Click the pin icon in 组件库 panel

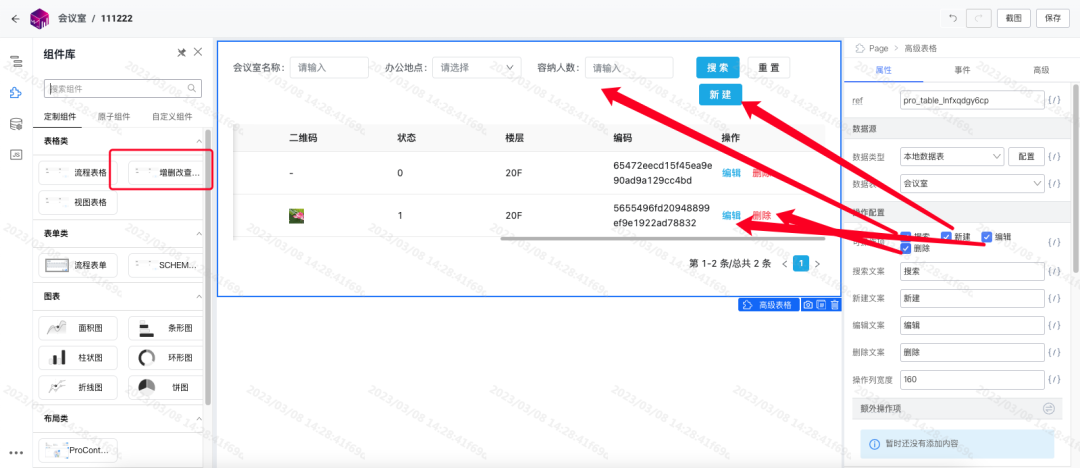point(182,52)
